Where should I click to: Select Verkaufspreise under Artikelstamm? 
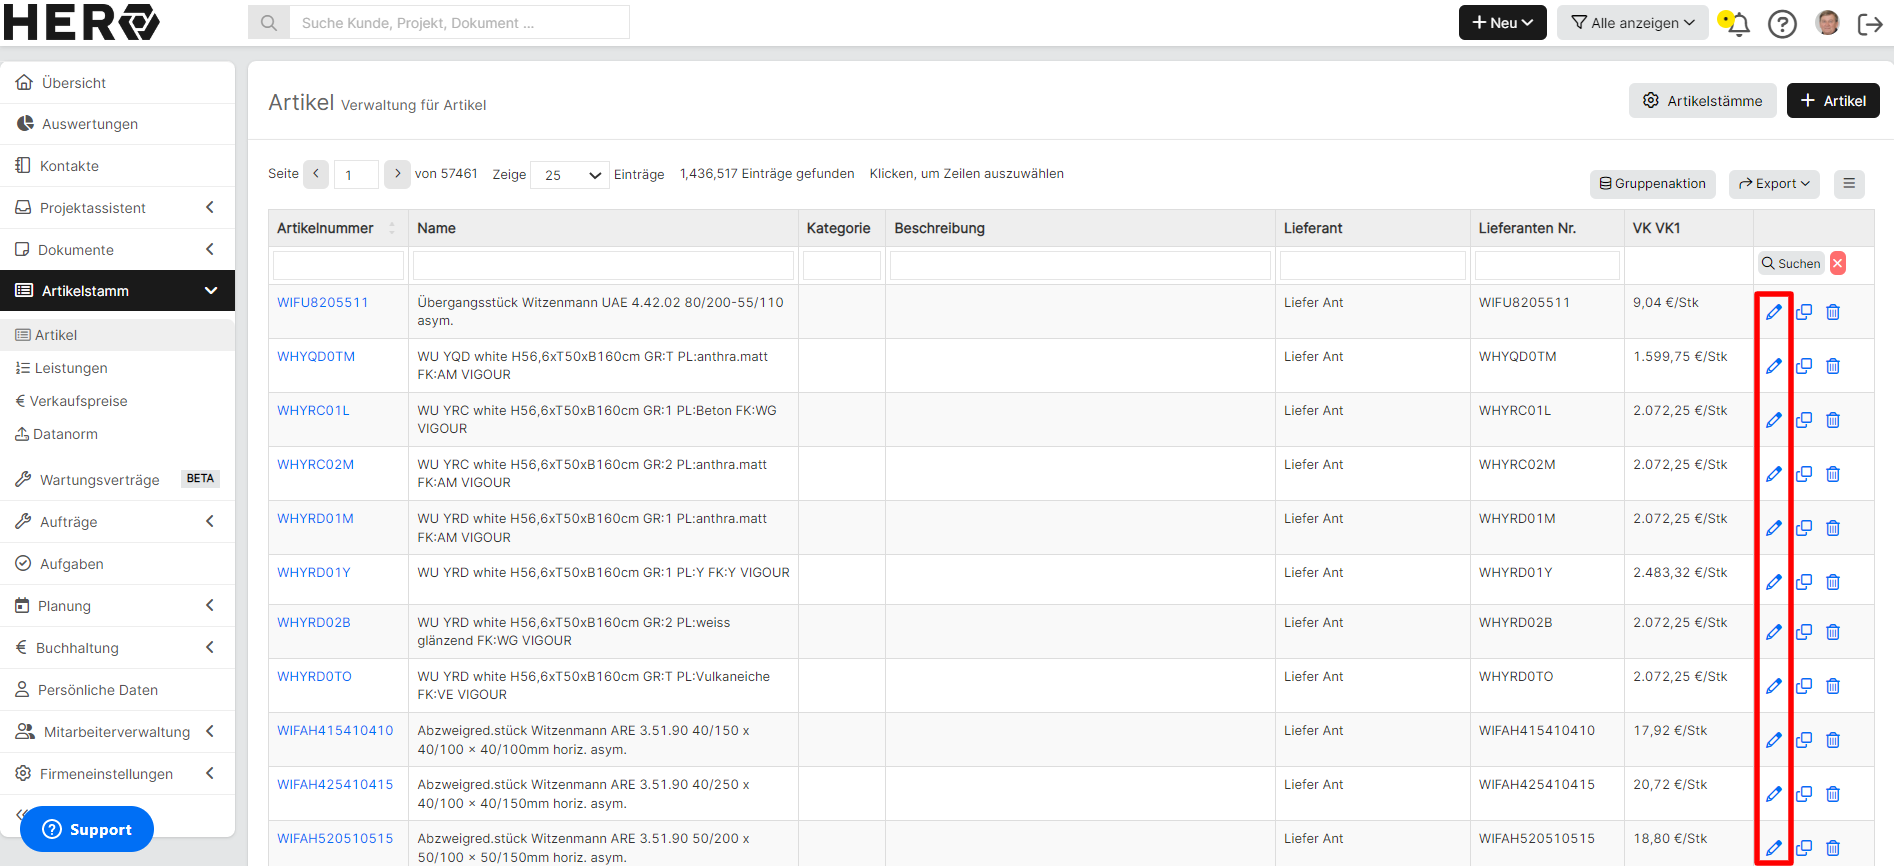117,401
